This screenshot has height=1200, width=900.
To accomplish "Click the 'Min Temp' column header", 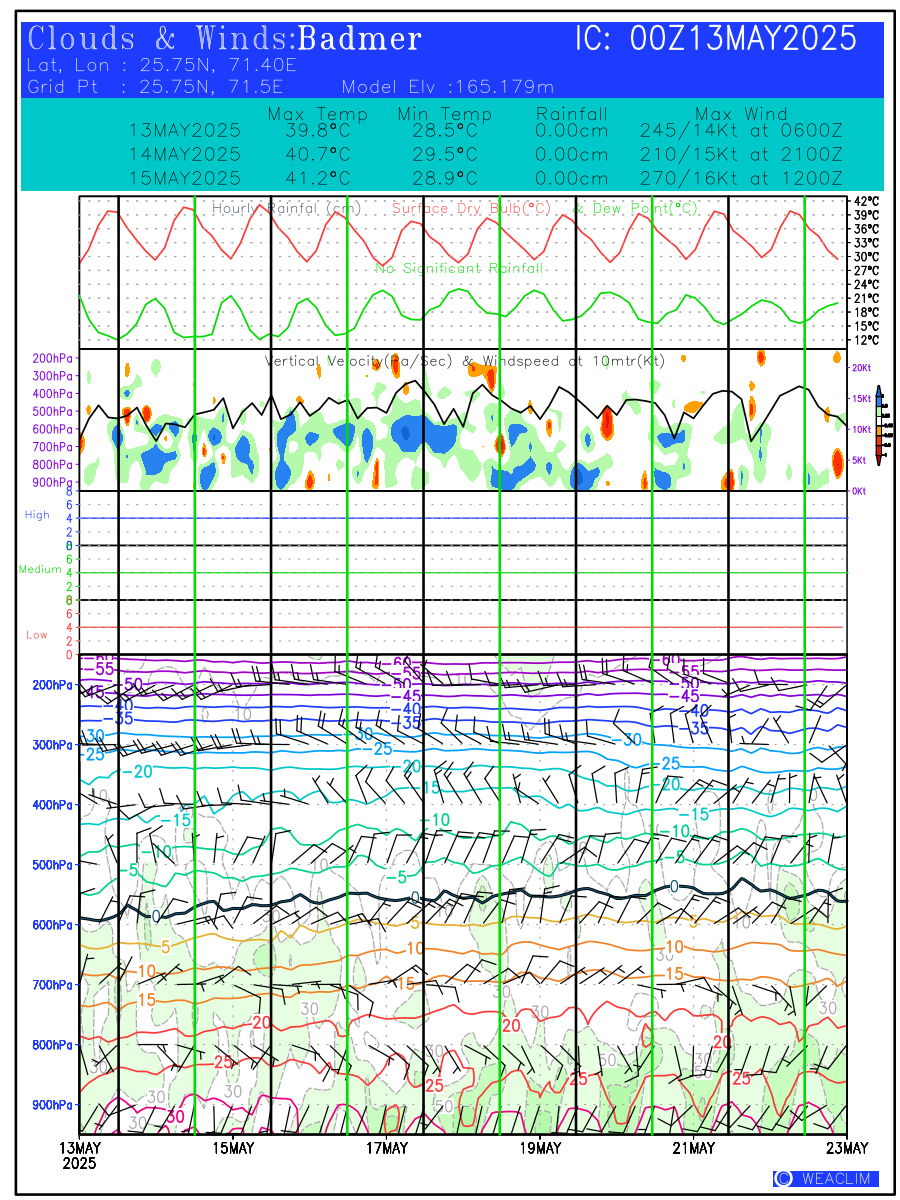I will pos(444,114).
